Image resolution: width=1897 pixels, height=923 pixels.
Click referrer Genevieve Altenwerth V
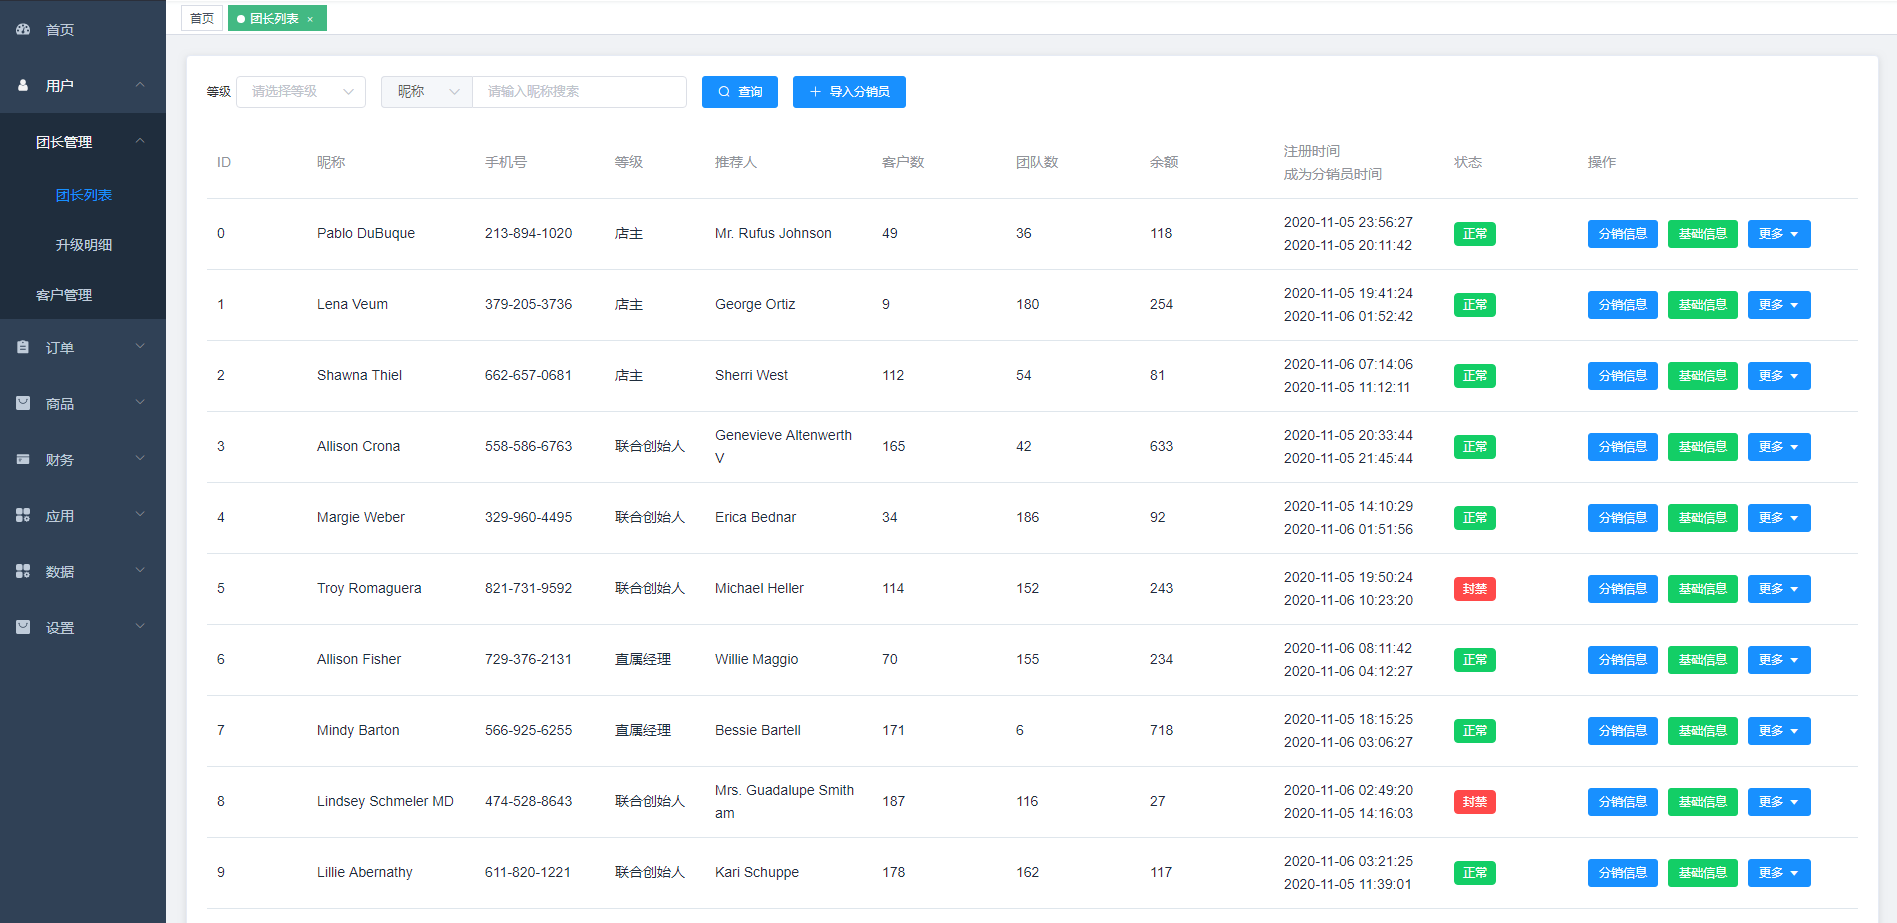pos(784,447)
